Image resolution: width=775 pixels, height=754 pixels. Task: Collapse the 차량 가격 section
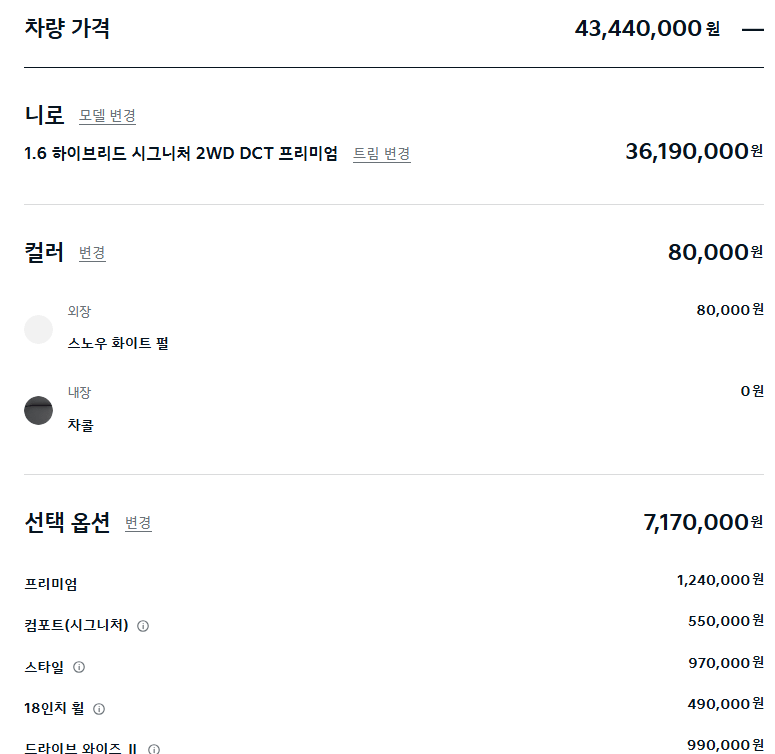click(x=752, y=29)
